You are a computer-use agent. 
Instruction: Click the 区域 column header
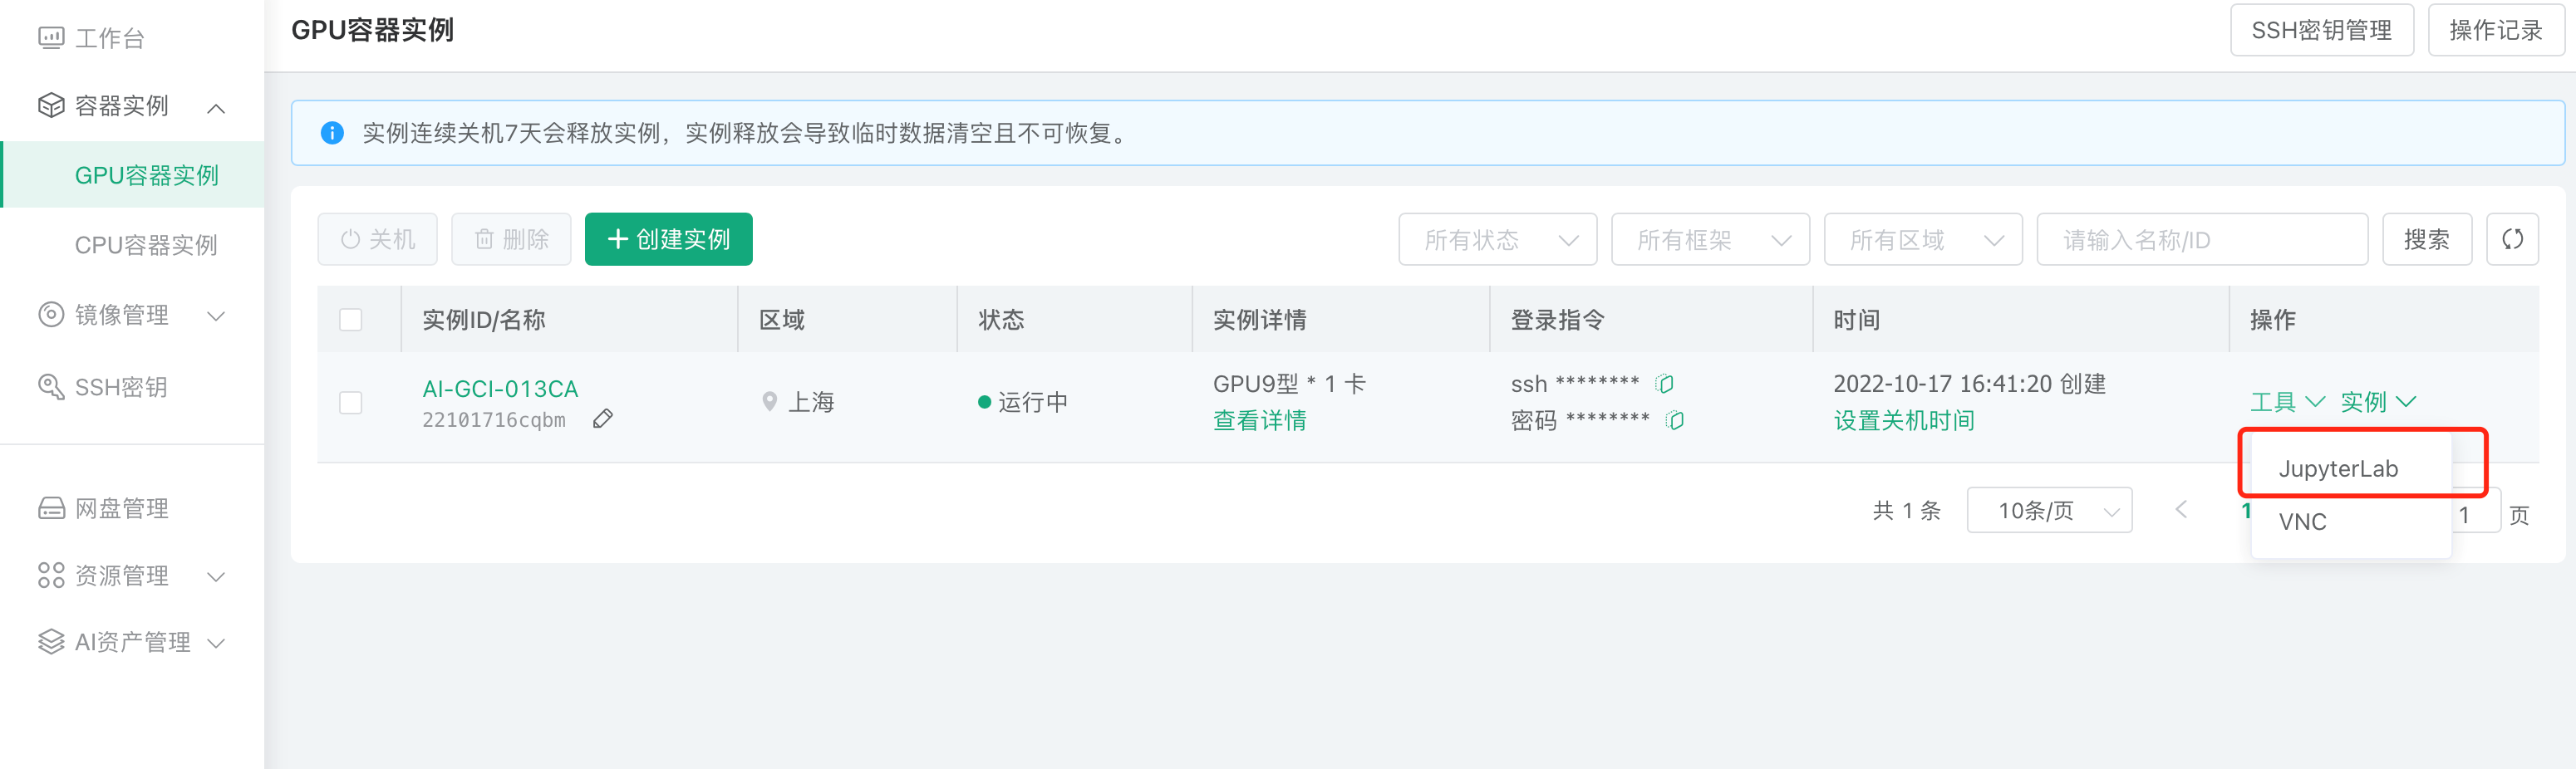pyautogui.click(x=781, y=319)
